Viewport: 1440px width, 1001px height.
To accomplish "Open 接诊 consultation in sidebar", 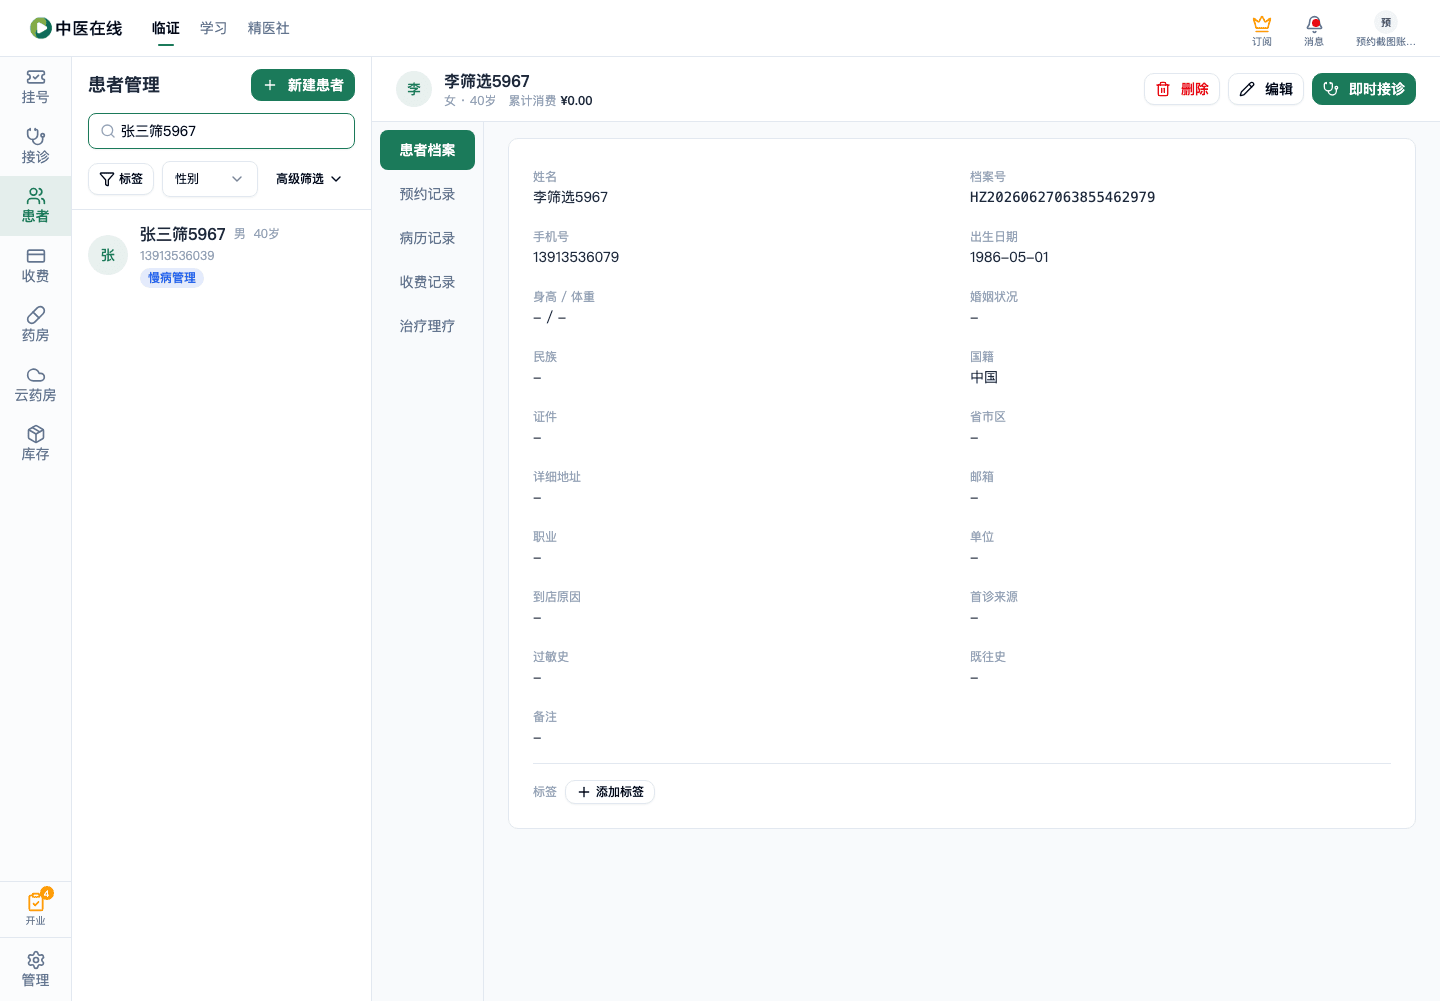I will [x=35, y=146].
